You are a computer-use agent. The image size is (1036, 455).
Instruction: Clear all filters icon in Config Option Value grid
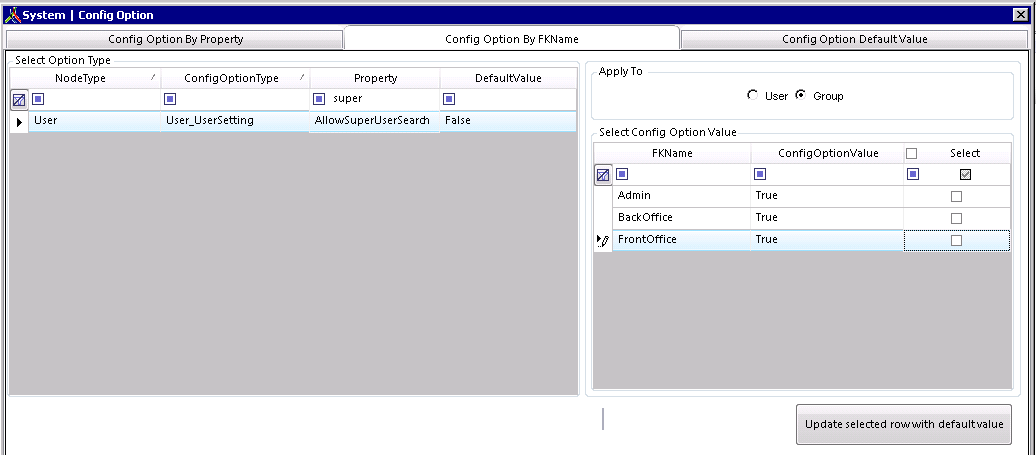[603, 176]
